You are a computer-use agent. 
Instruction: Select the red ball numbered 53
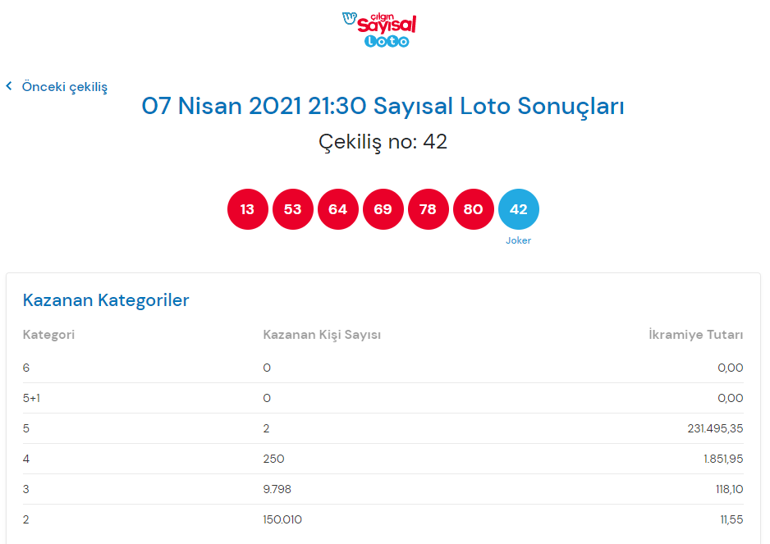pyautogui.click(x=293, y=209)
